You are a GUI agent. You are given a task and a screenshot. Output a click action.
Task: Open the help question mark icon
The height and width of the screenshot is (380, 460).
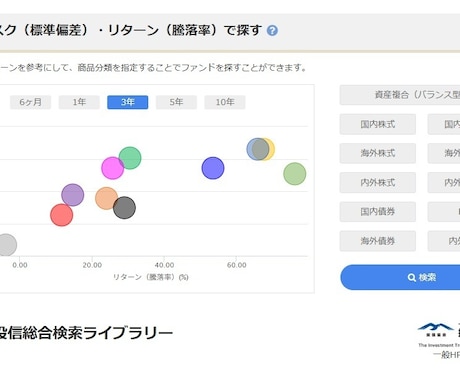272,31
